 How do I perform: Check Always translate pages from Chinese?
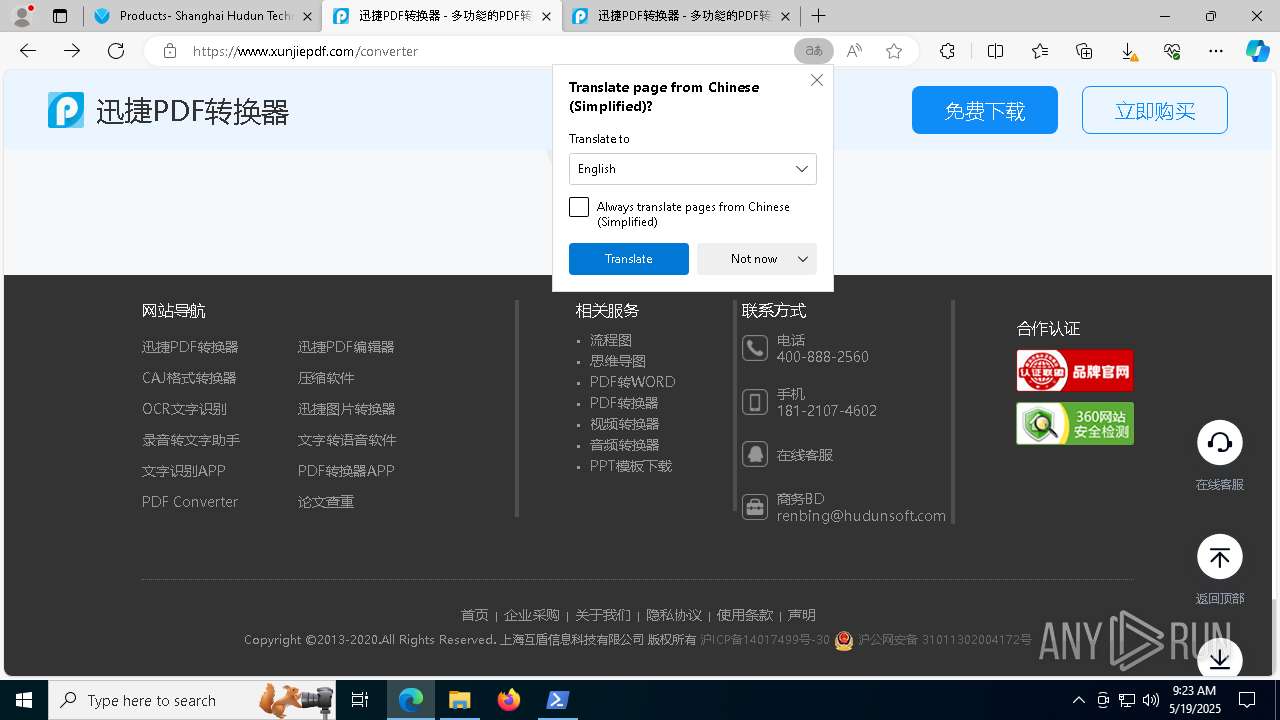[x=579, y=207]
